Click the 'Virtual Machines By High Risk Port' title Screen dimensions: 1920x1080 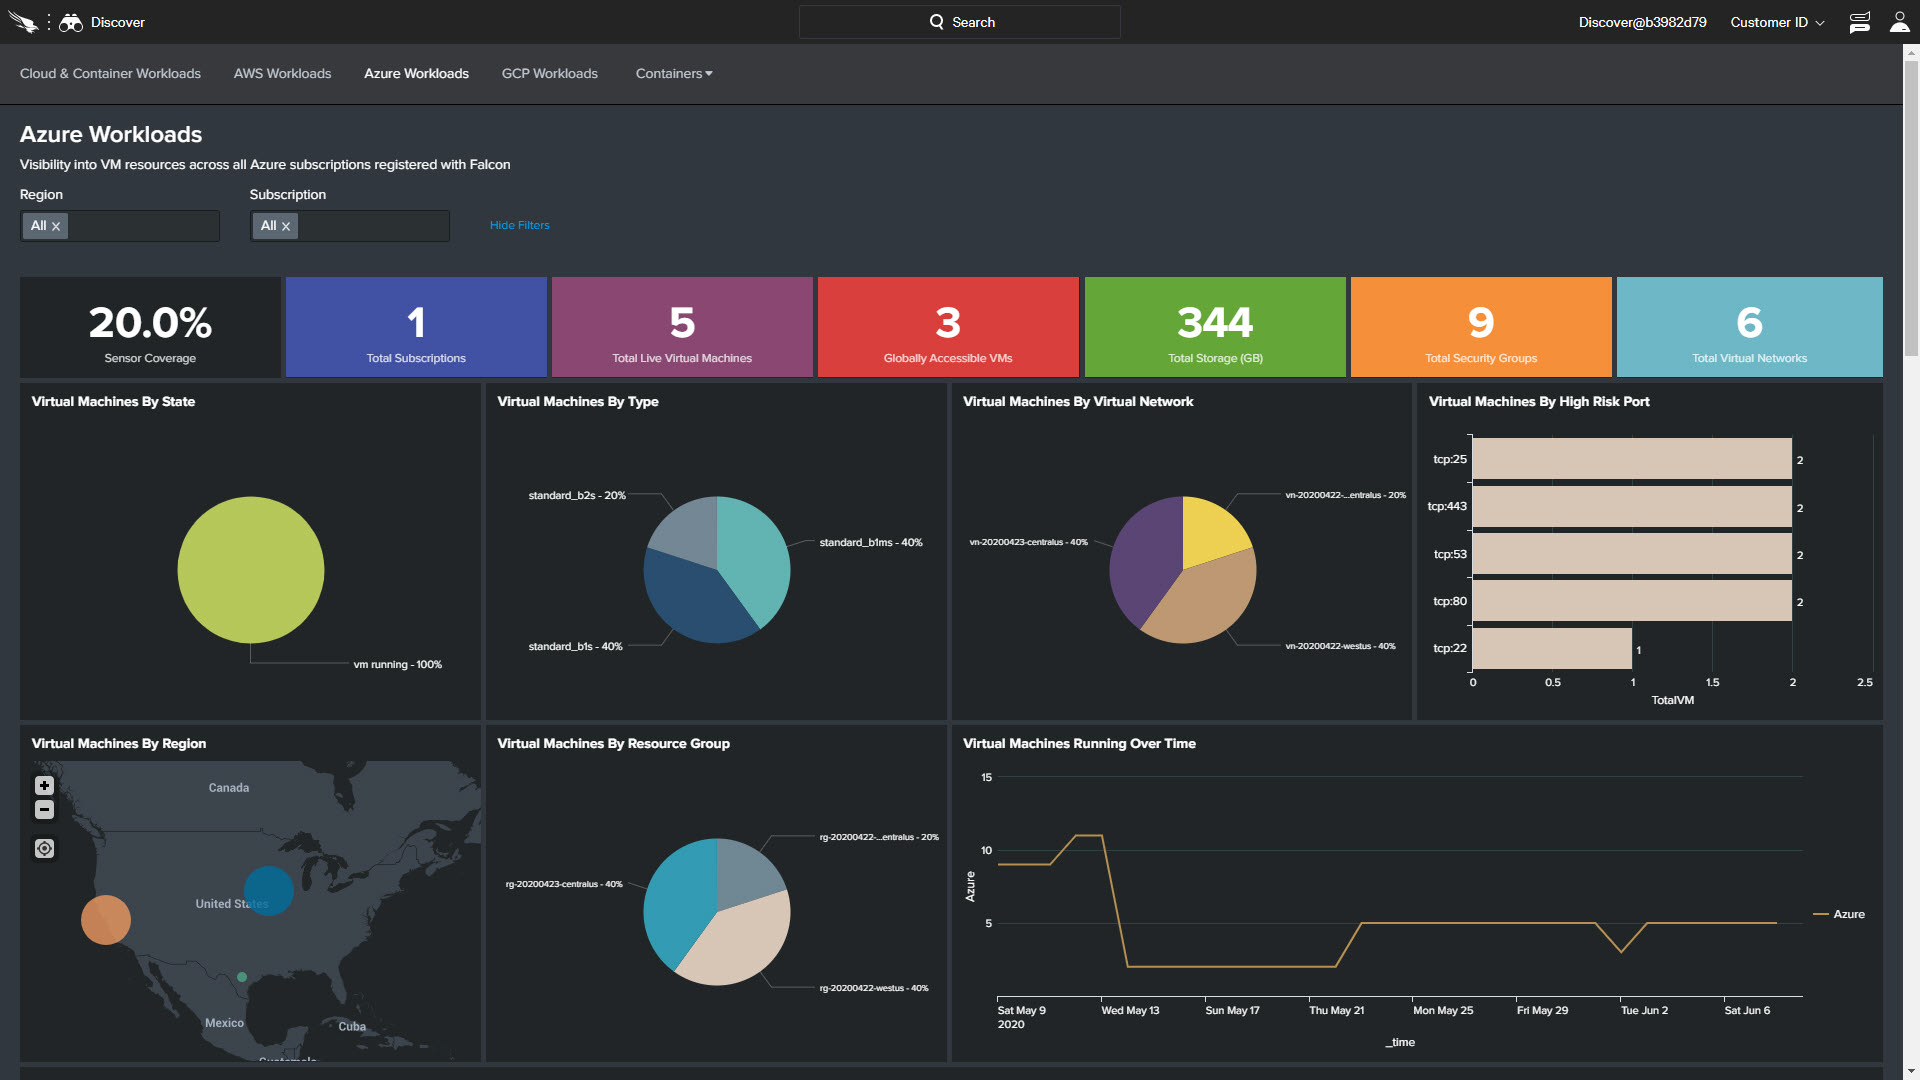1539,401
